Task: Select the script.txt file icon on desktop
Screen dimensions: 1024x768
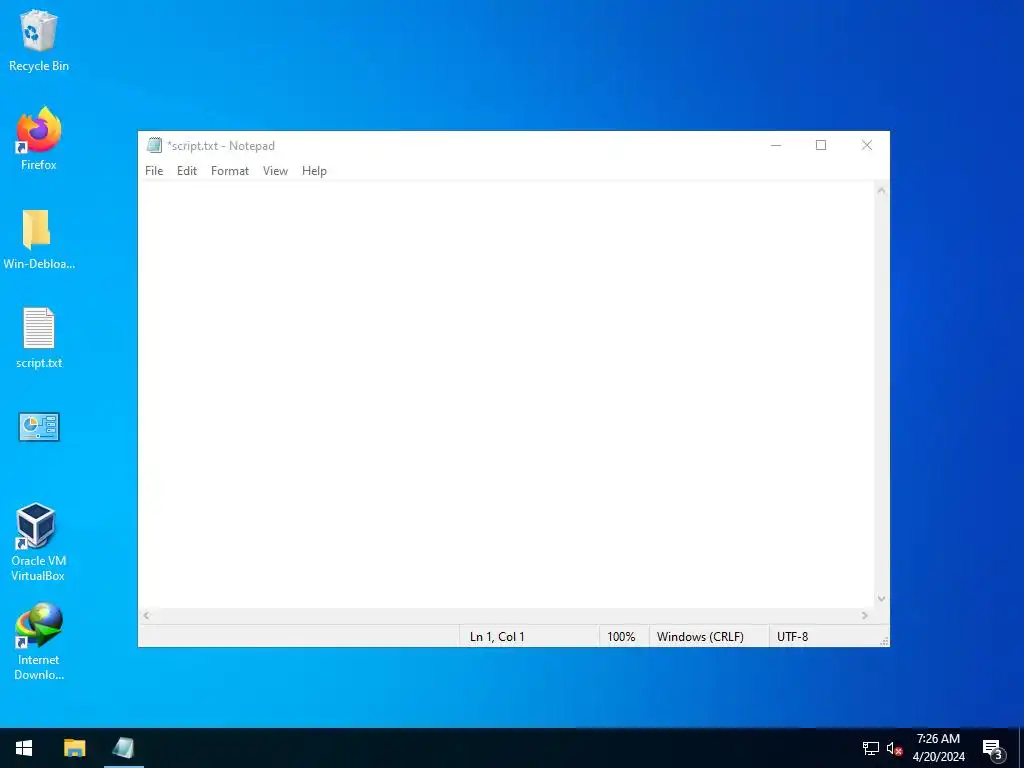Action: tap(39, 338)
